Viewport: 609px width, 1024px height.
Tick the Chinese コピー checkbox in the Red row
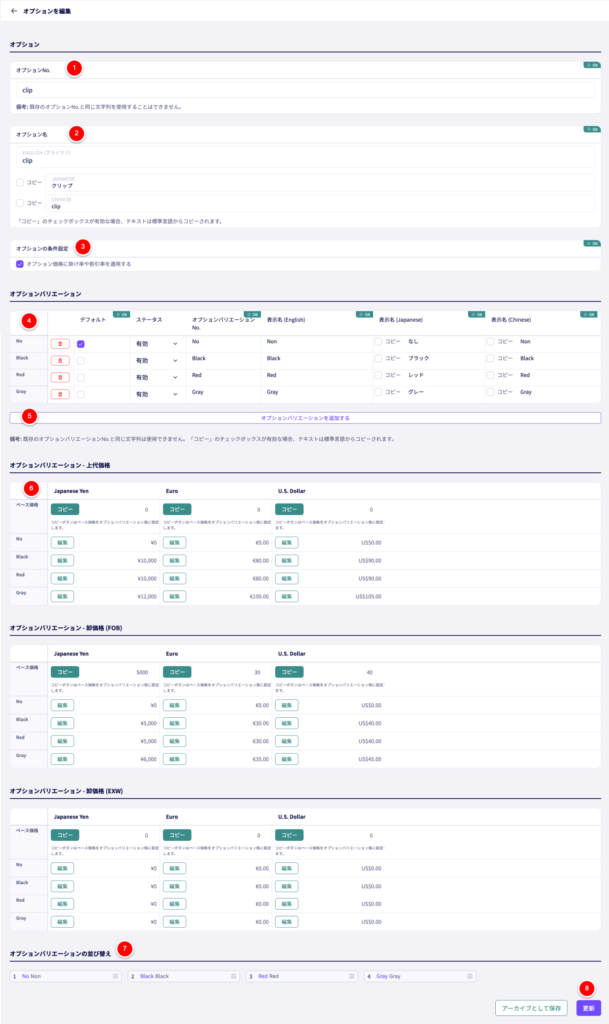pos(490,376)
